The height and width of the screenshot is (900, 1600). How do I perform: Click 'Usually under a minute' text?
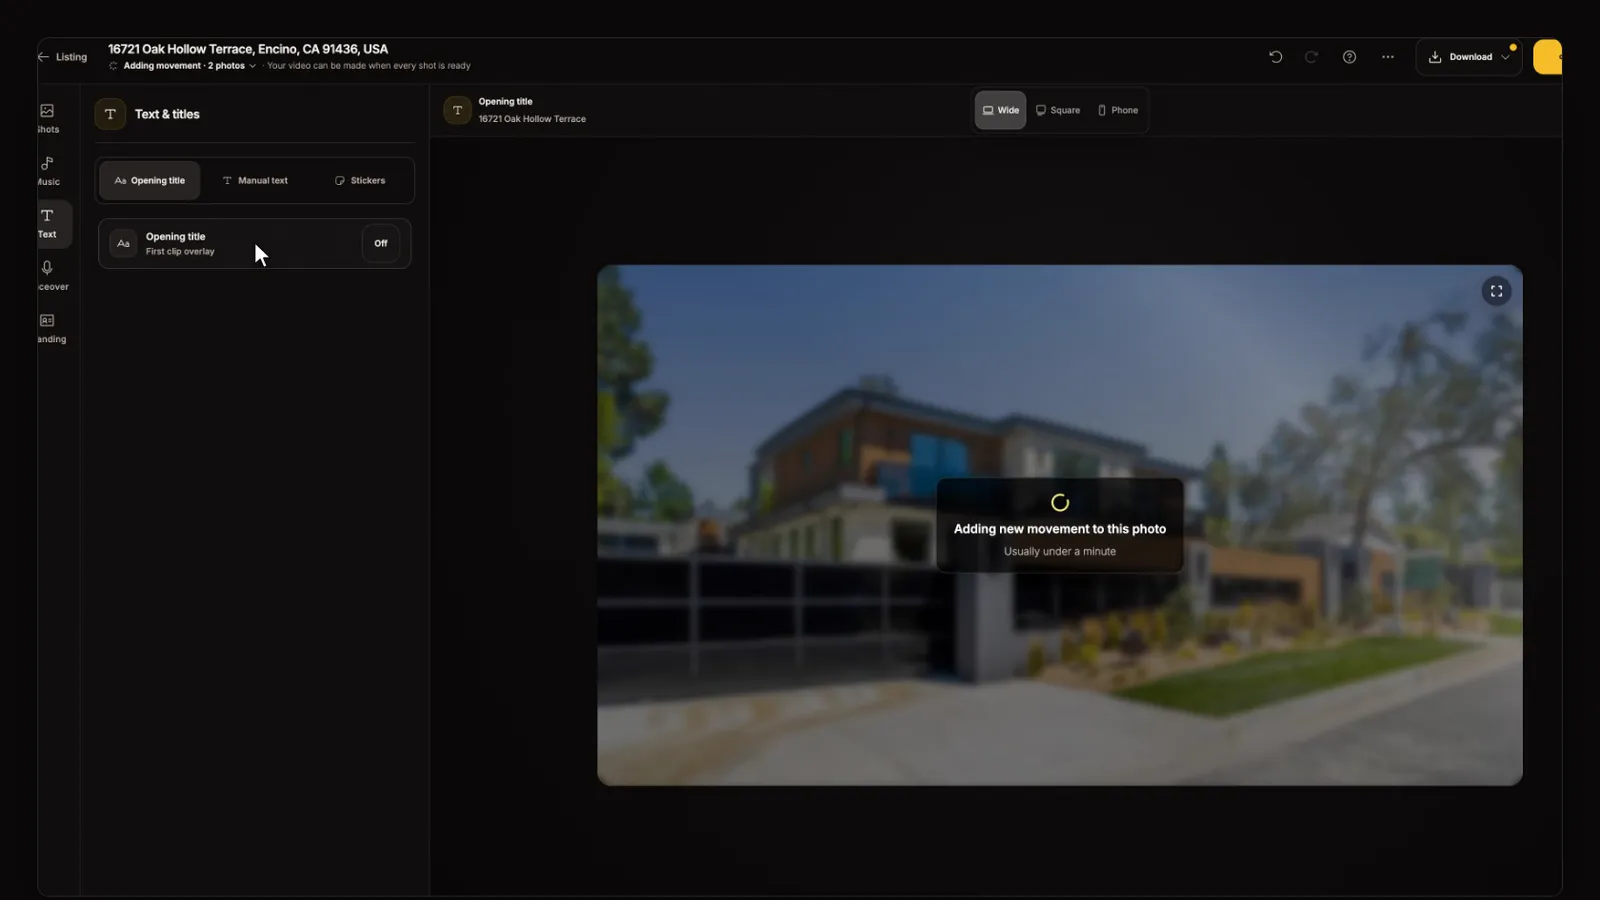click(1060, 552)
